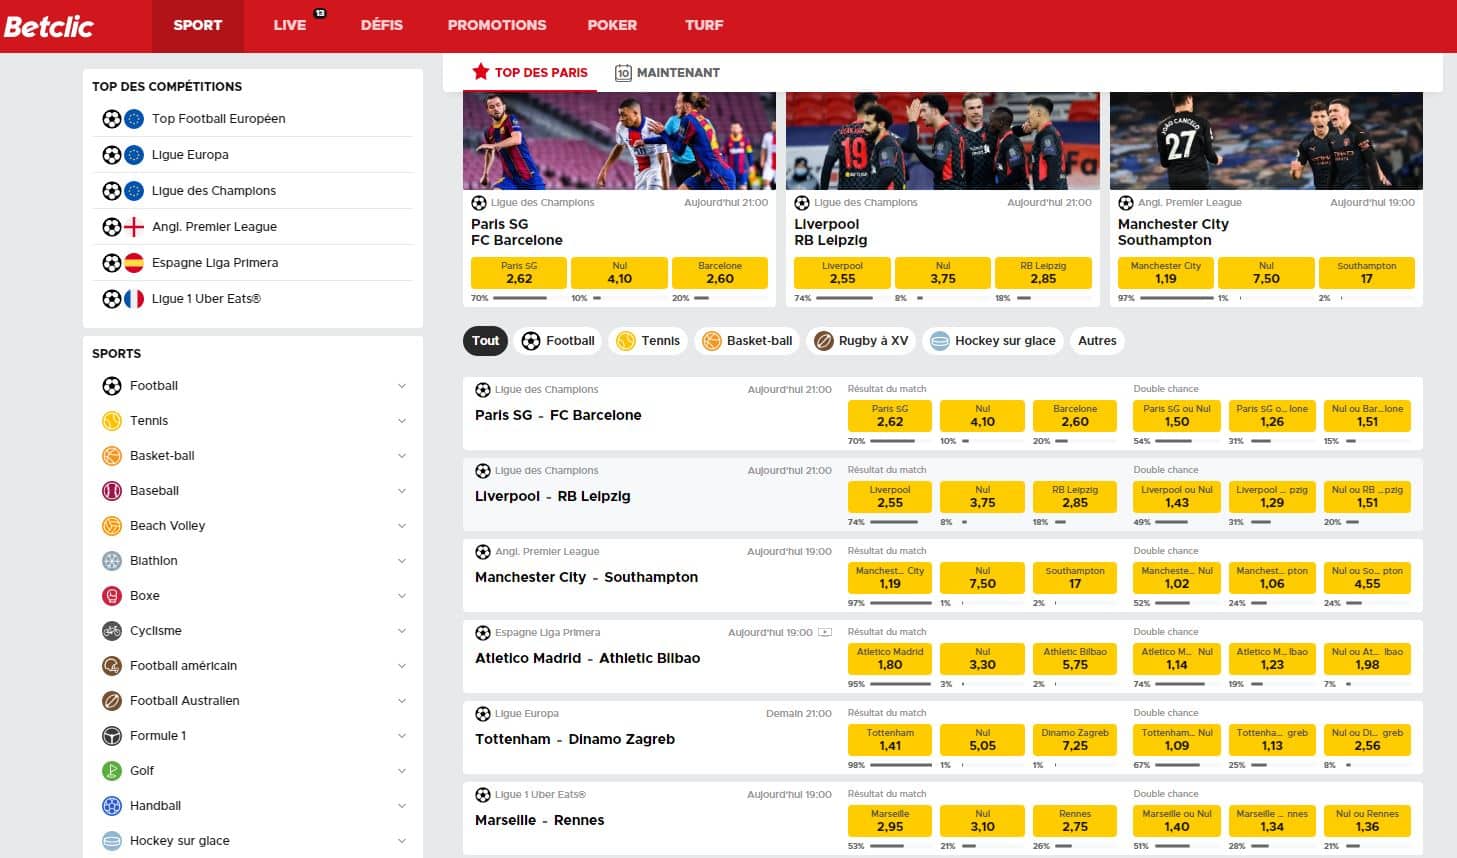Click the Spain flag icon for Liga Primera
Image resolution: width=1457 pixels, height=858 pixels.
134,263
